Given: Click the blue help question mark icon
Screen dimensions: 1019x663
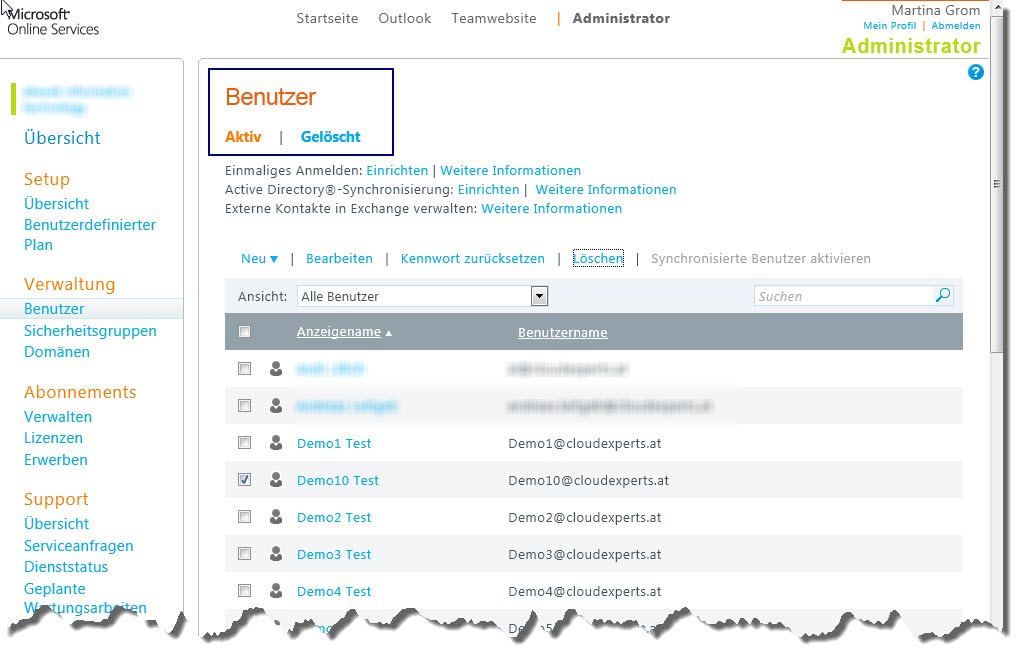Looking at the screenshot, I should 976,72.
